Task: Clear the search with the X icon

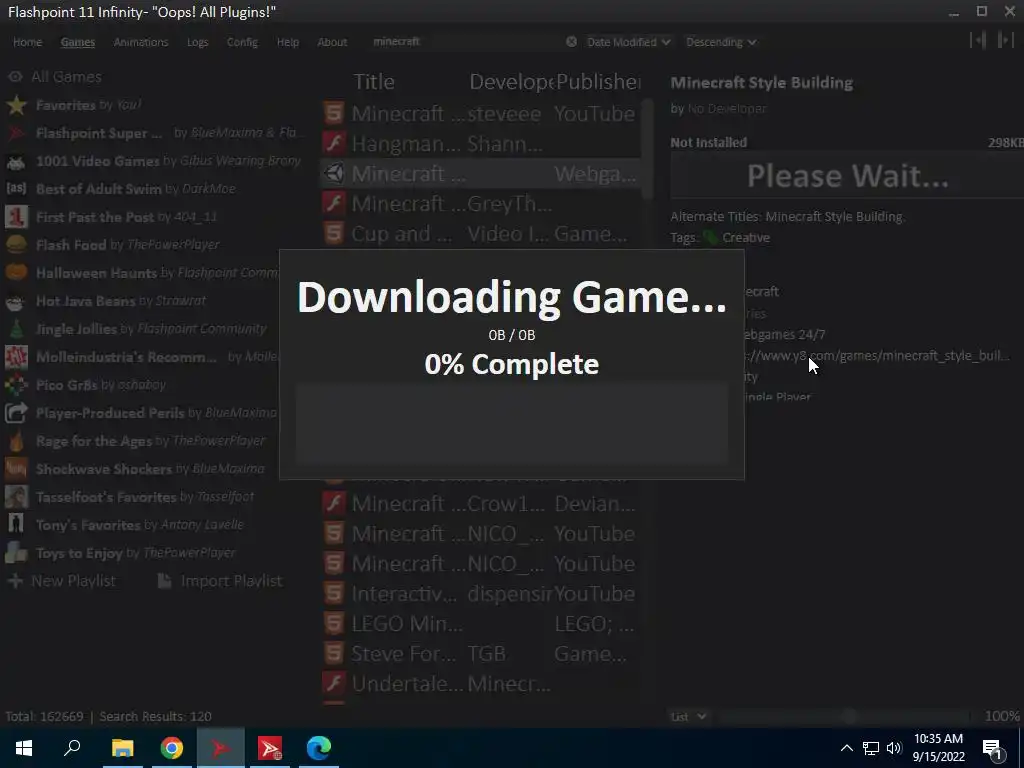Action: click(571, 42)
